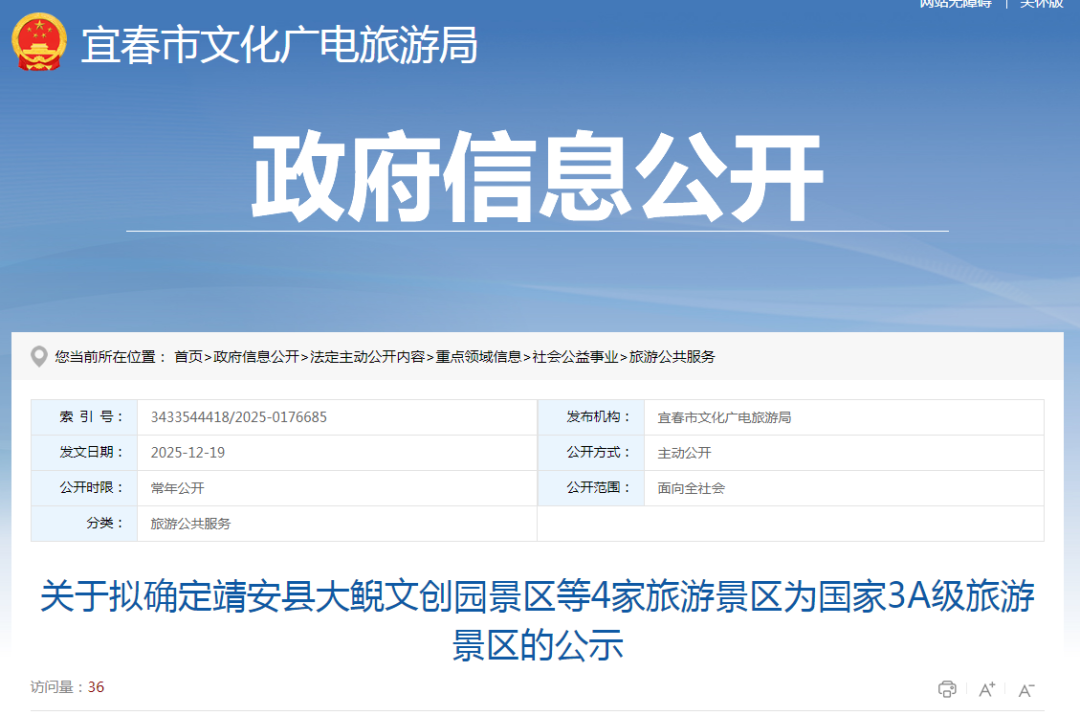Open the 网站无障碍 accessibility link

[x=954, y=5]
